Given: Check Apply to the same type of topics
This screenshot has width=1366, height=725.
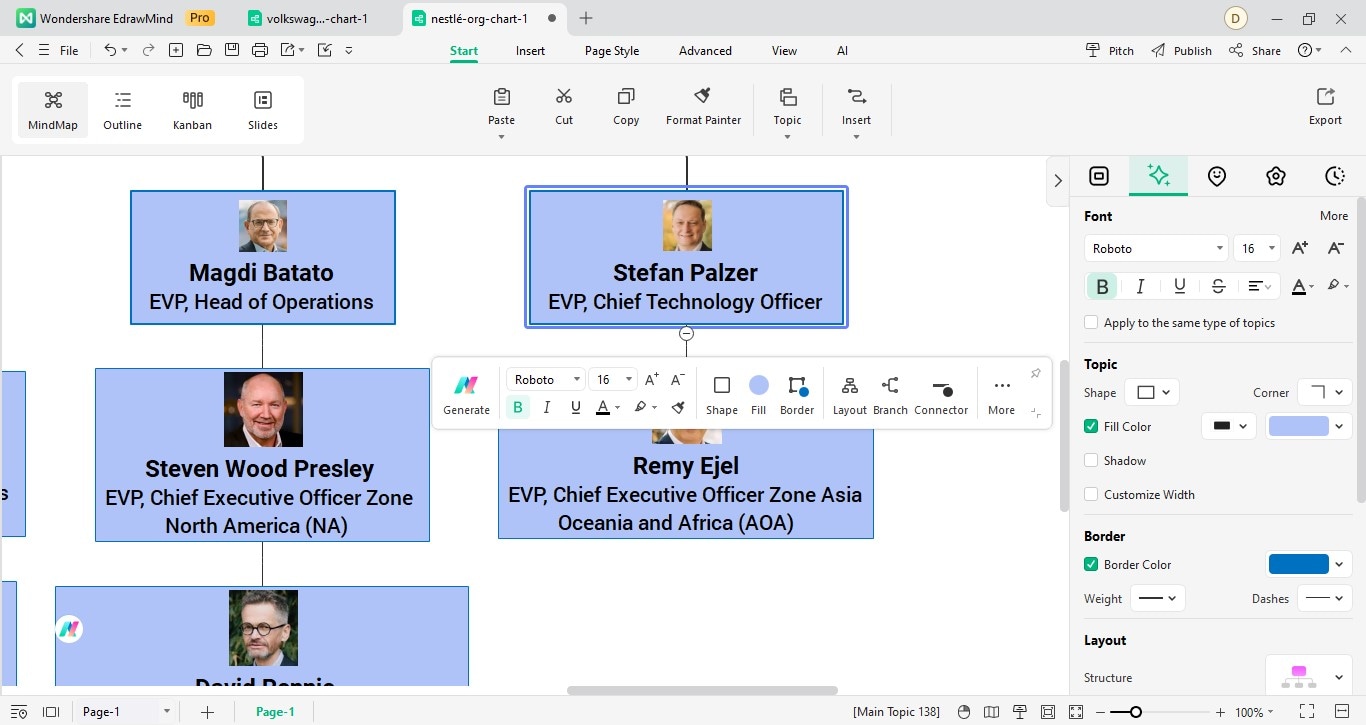Looking at the screenshot, I should pos(1091,323).
